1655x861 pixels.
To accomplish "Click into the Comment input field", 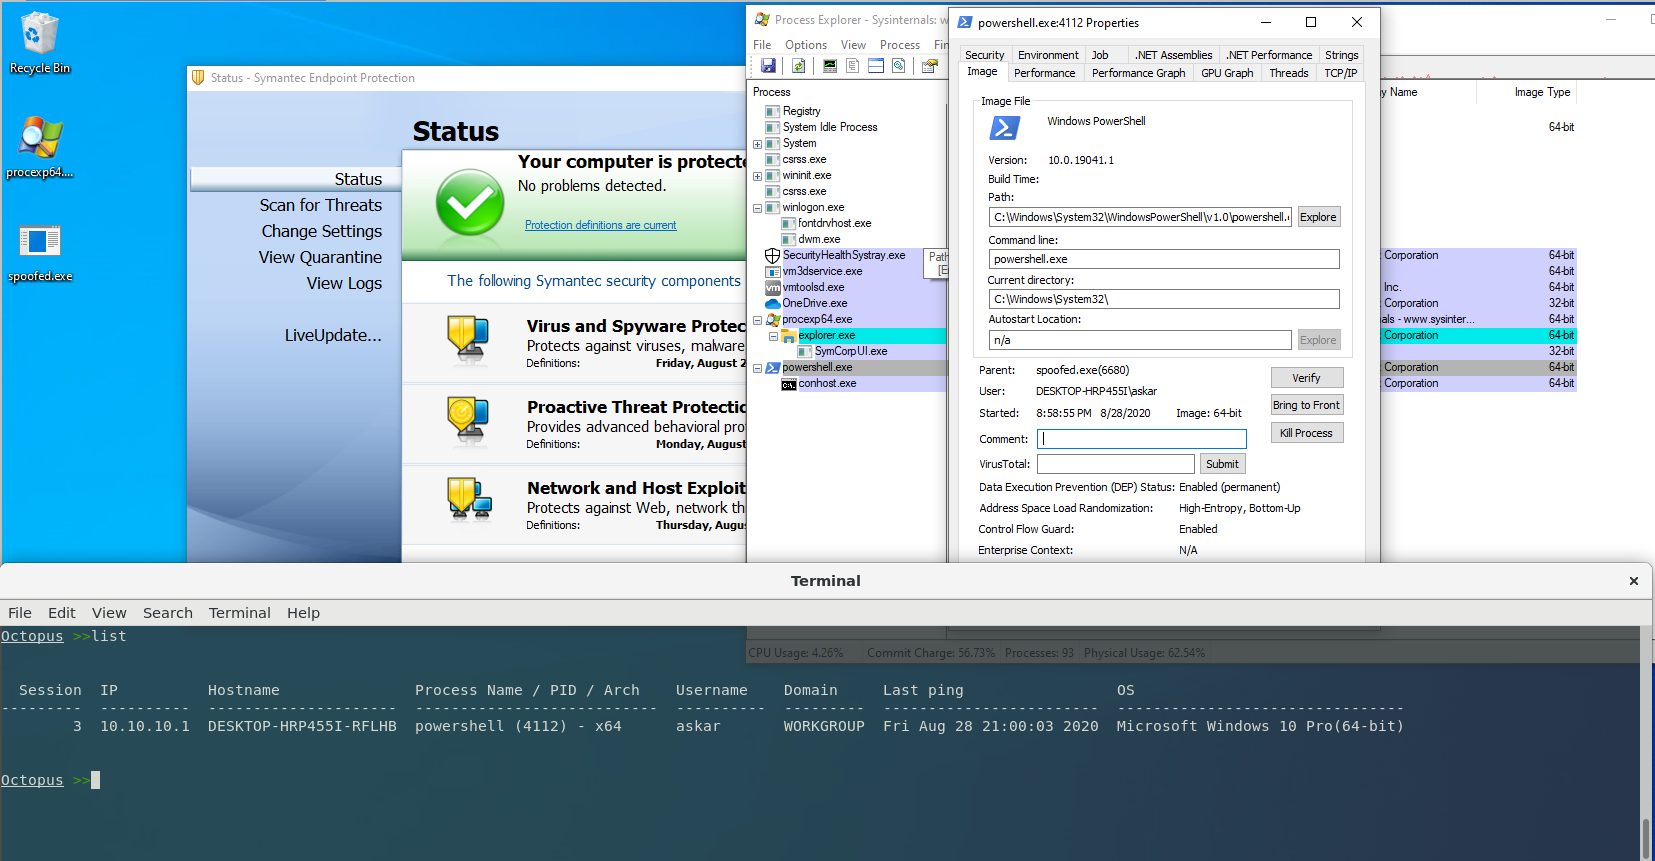I will 1142,439.
